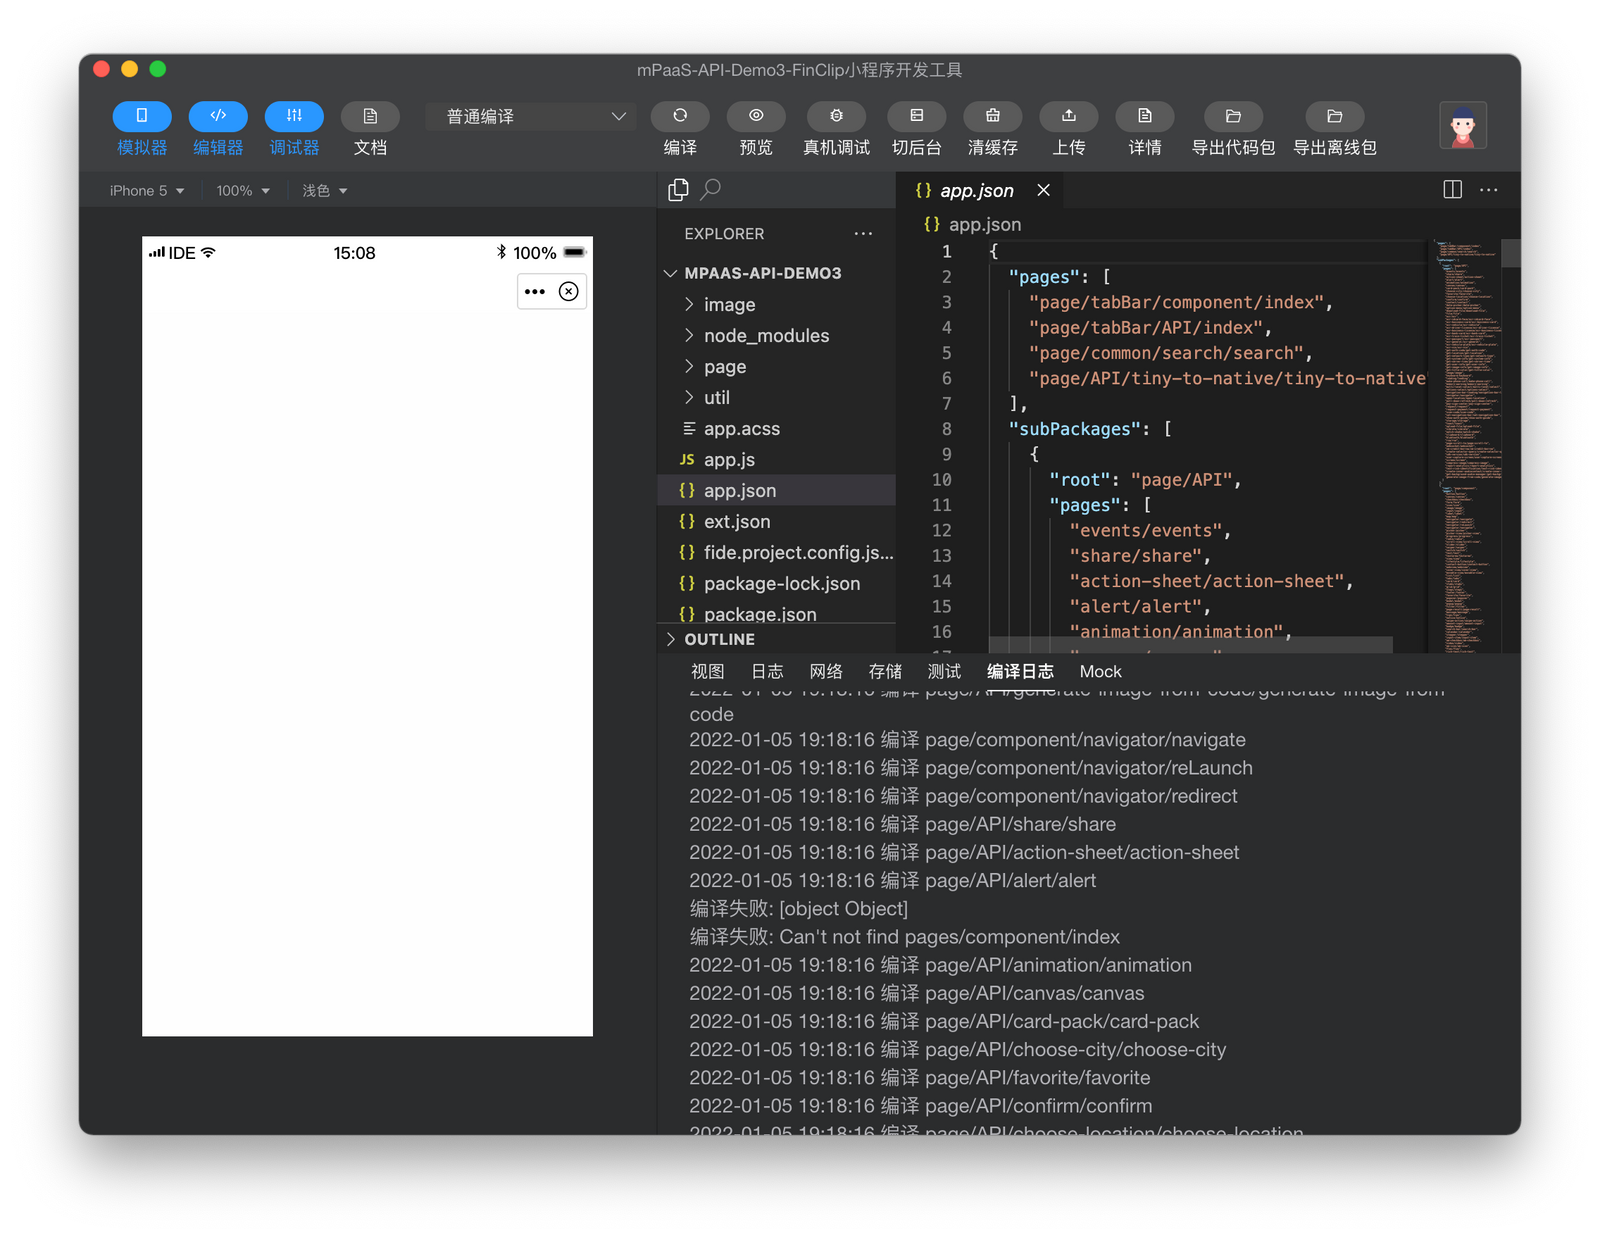Expand the OUTLINE section
The height and width of the screenshot is (1239, 1600).
click(x=776, y=639)
